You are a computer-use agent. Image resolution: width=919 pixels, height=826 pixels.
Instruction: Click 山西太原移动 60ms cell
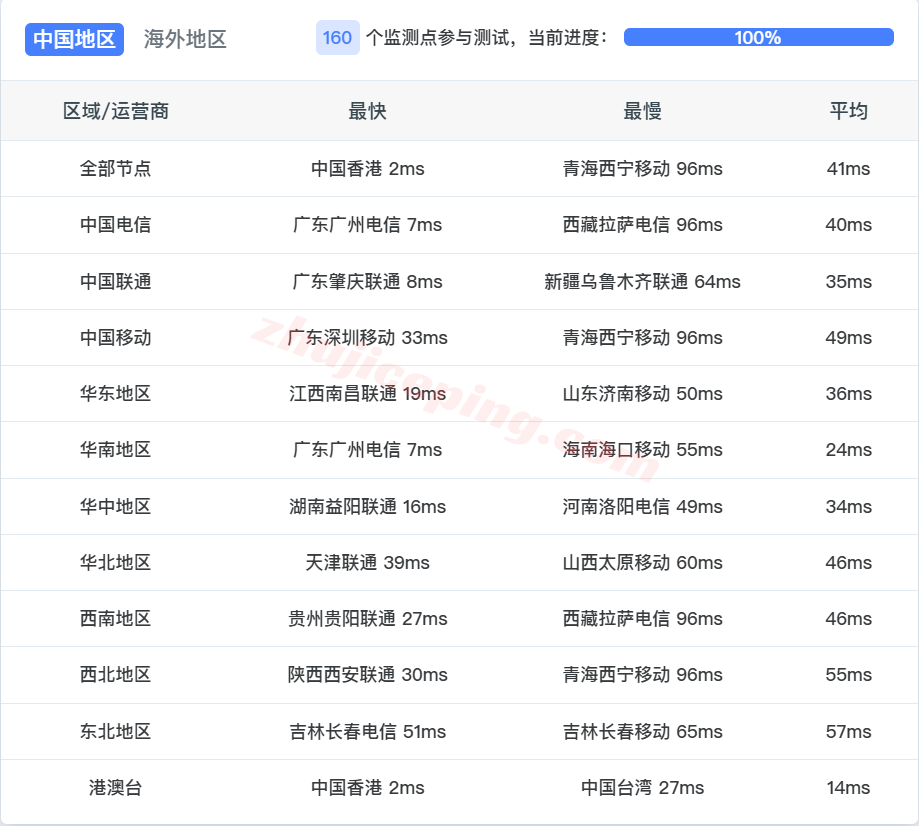click(642, 563)
